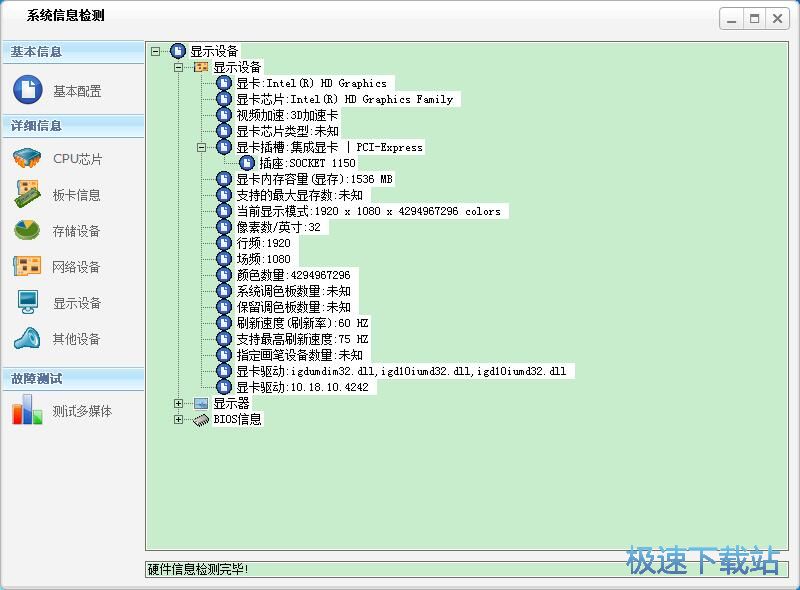
Task: Go to CPU芯片 label
Action: click(x=78, y=159)
